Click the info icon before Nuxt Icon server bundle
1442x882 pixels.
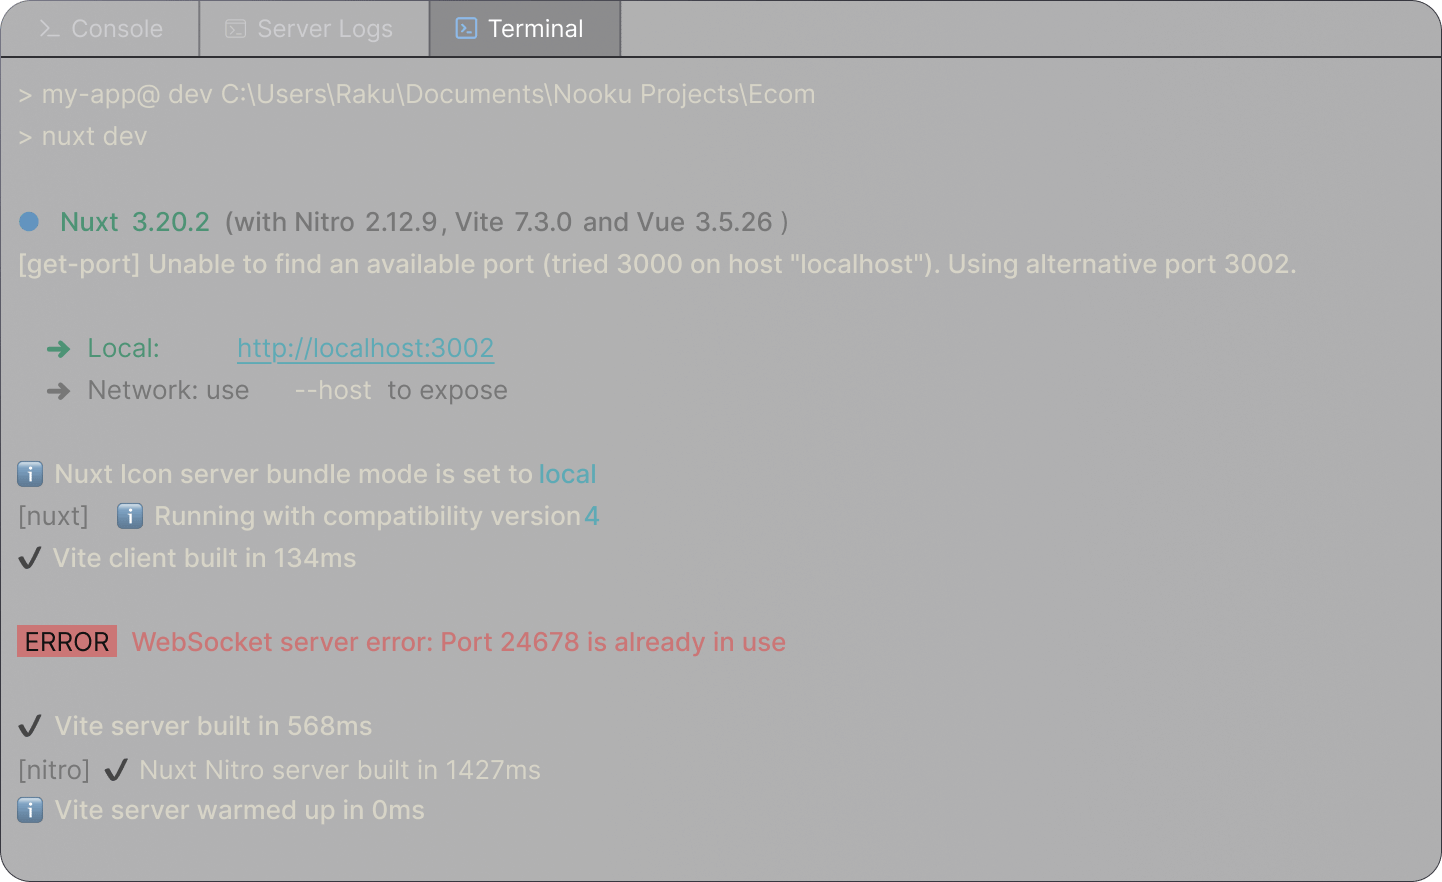[x=30, y=474]
